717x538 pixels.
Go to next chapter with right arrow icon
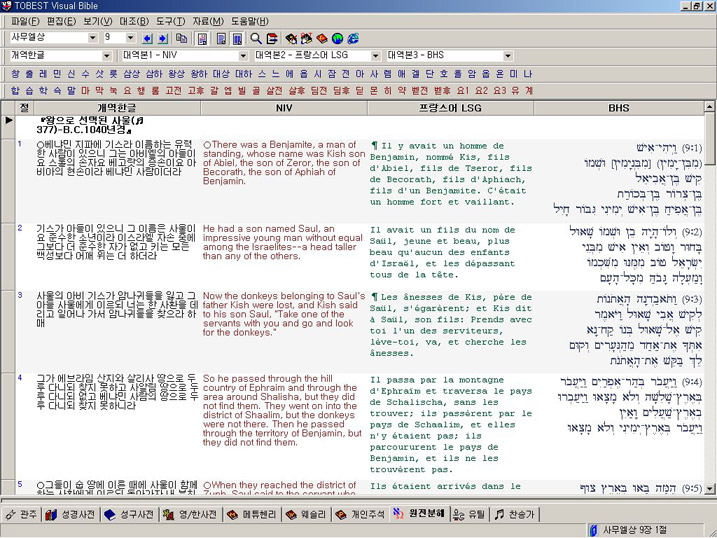point(163,39)
